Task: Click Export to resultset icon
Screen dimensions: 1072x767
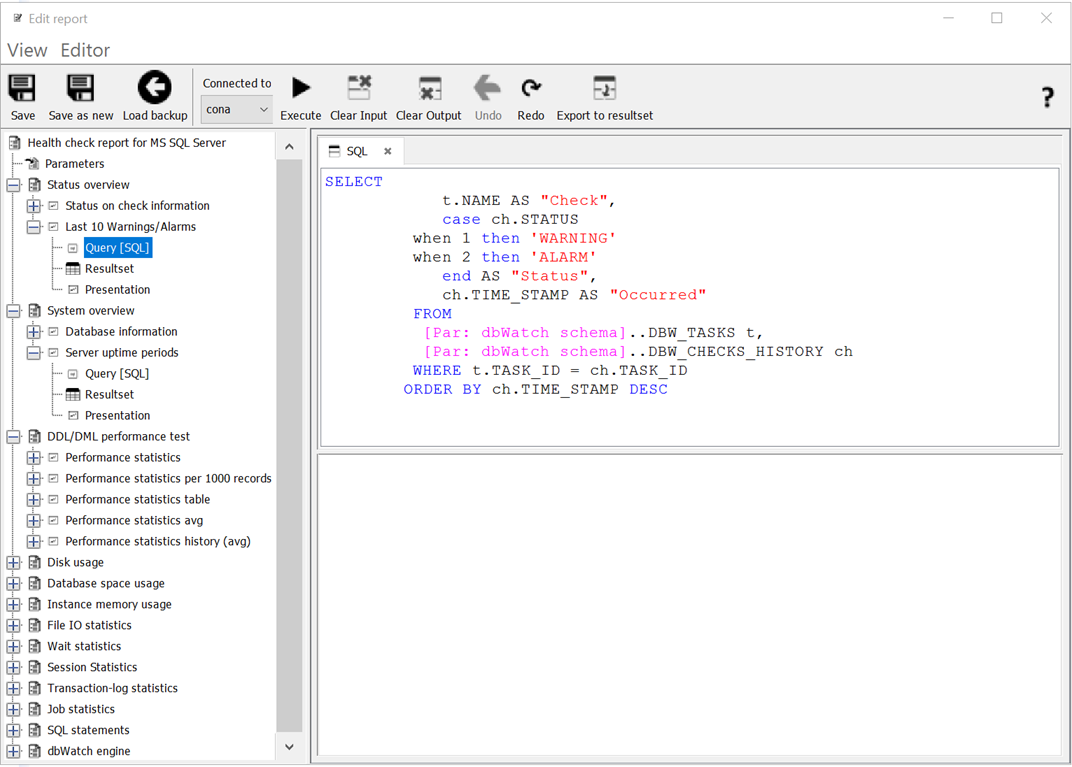Action: click(x=604, y=89)
